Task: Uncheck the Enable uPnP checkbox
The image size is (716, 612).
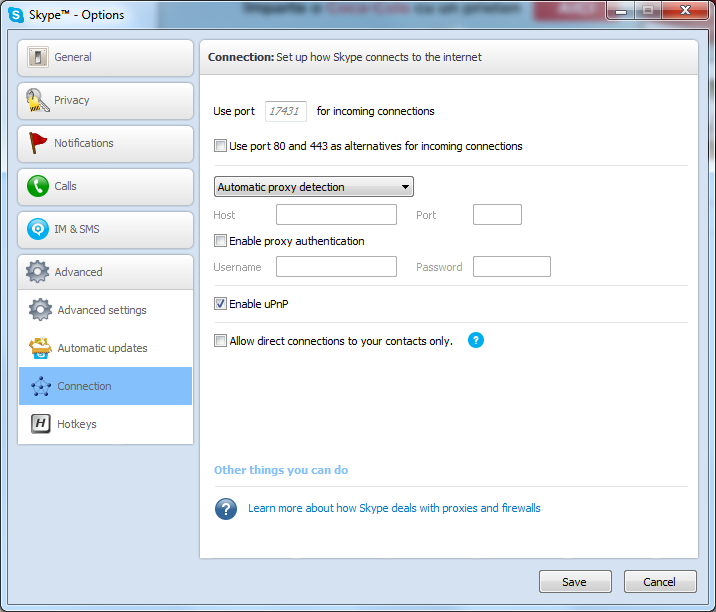Action: (x=221, y=304)
